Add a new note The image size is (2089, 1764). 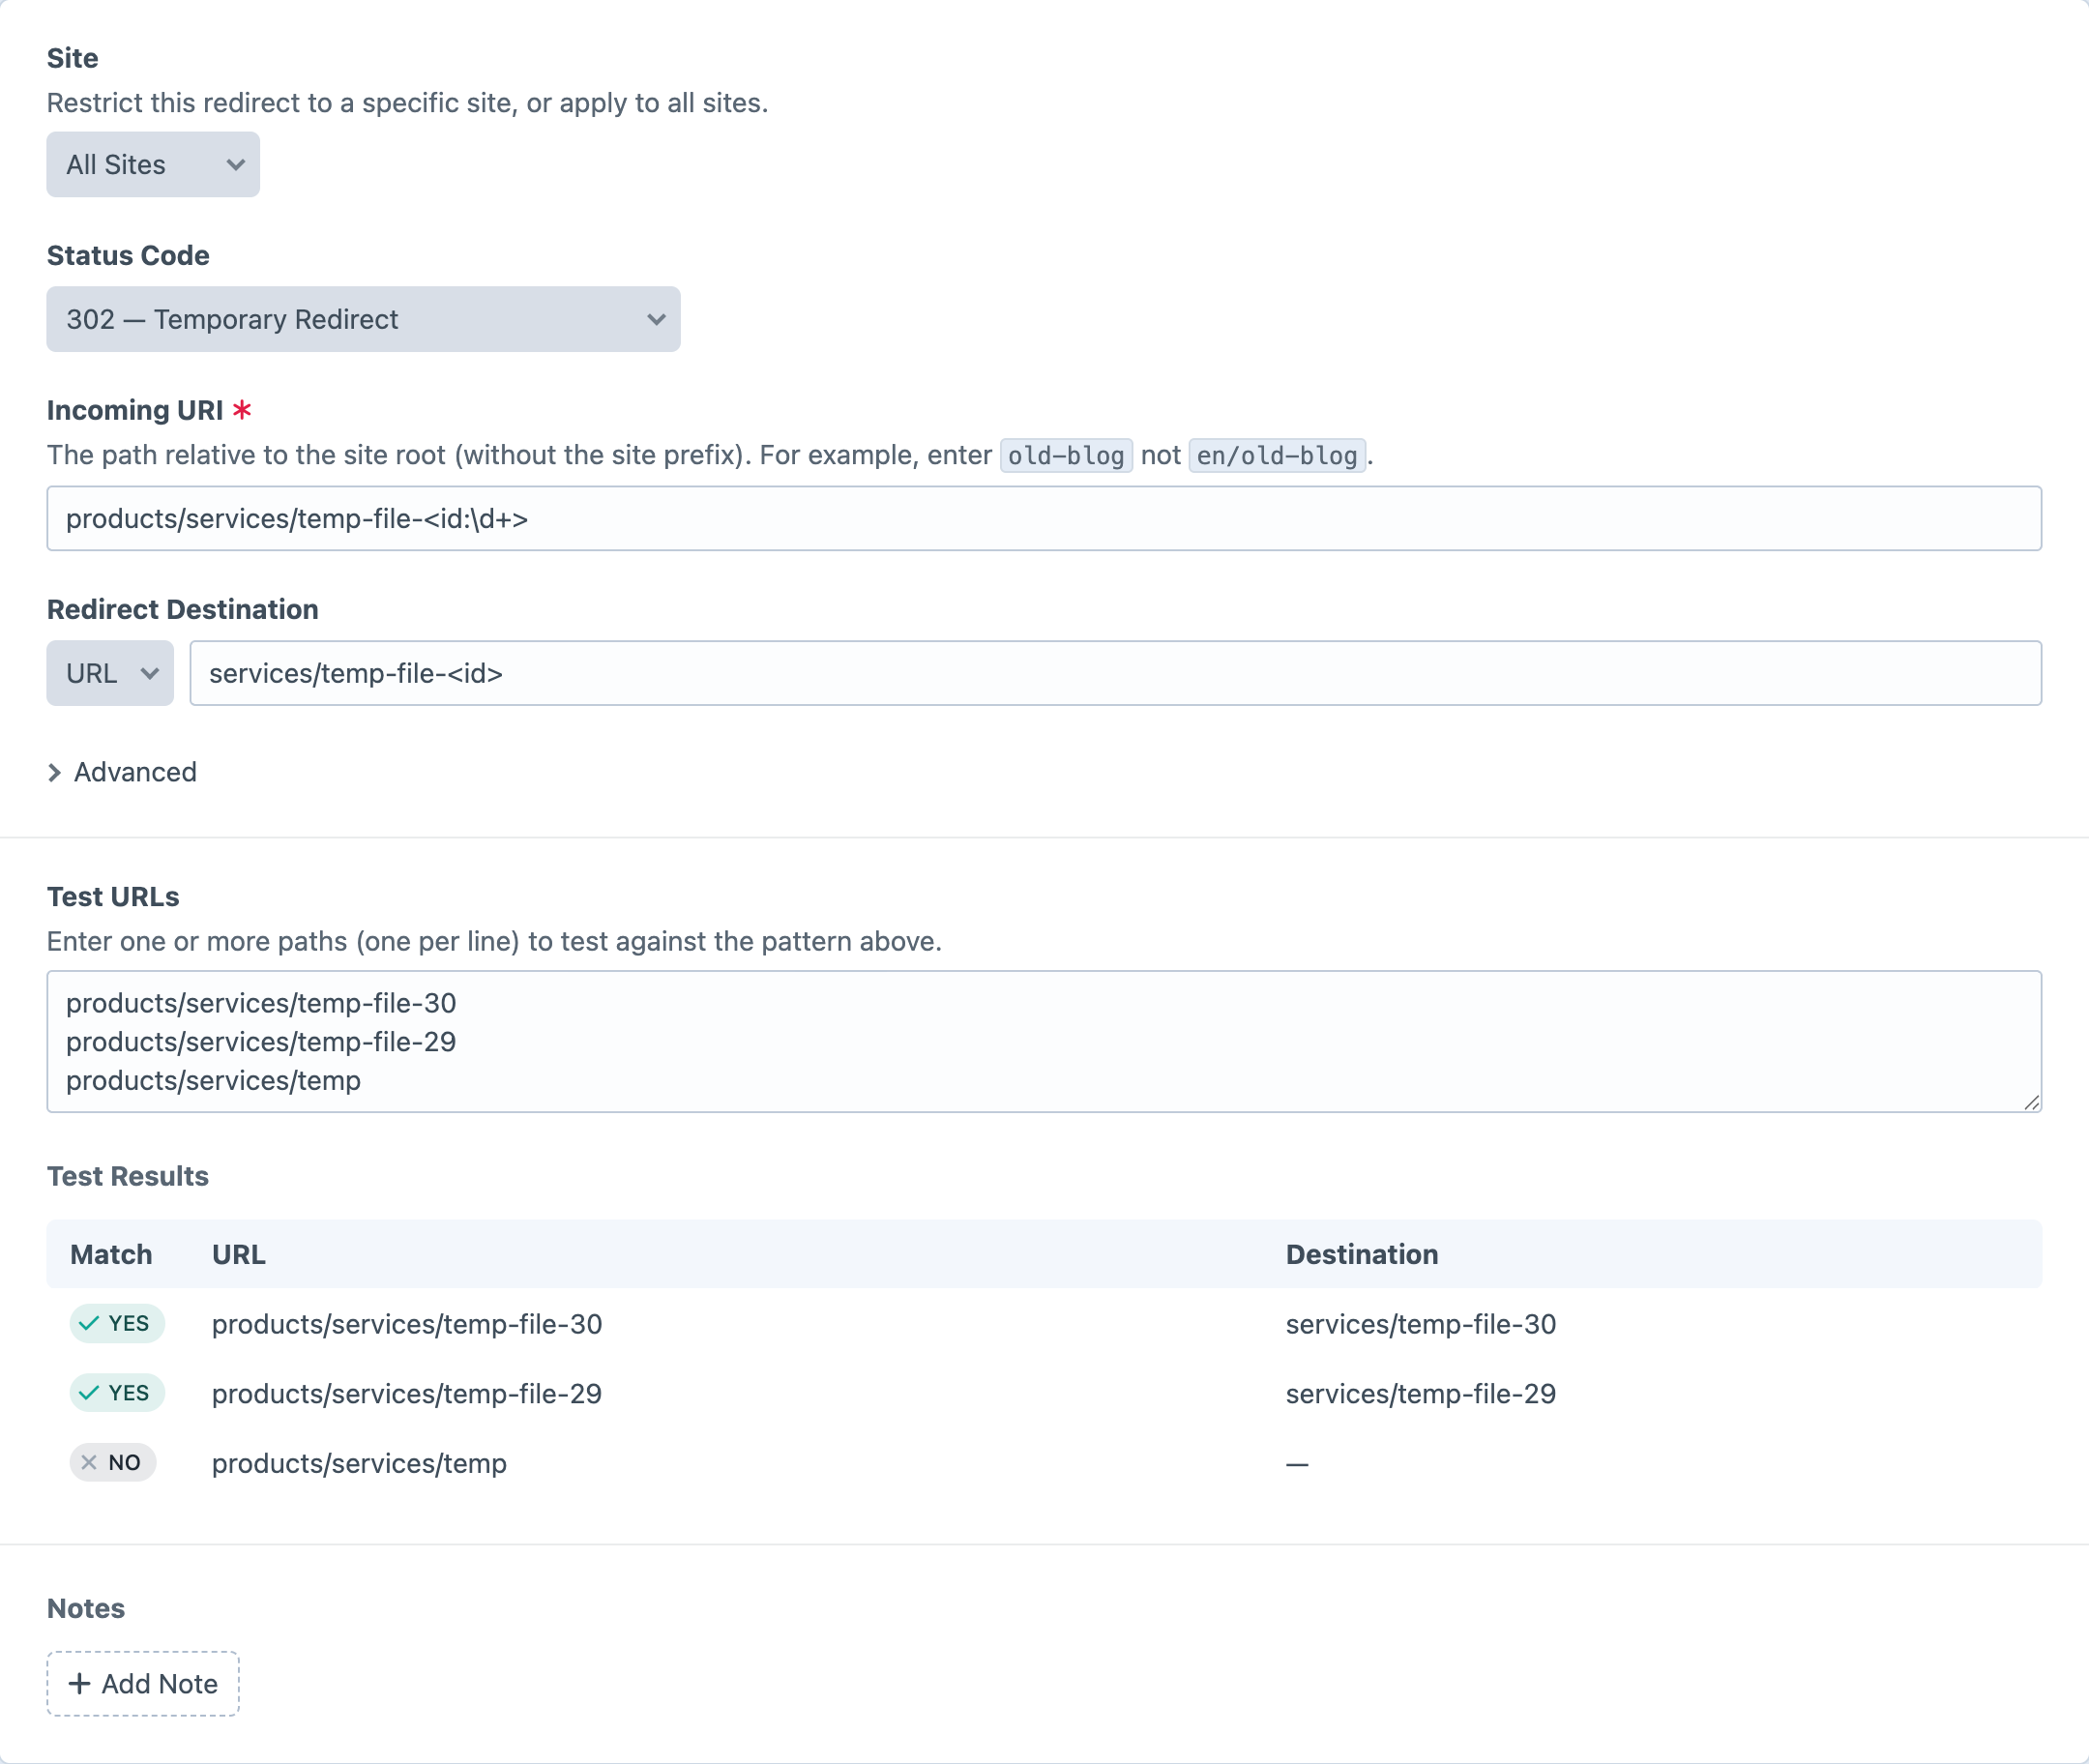pos(143,1684)
